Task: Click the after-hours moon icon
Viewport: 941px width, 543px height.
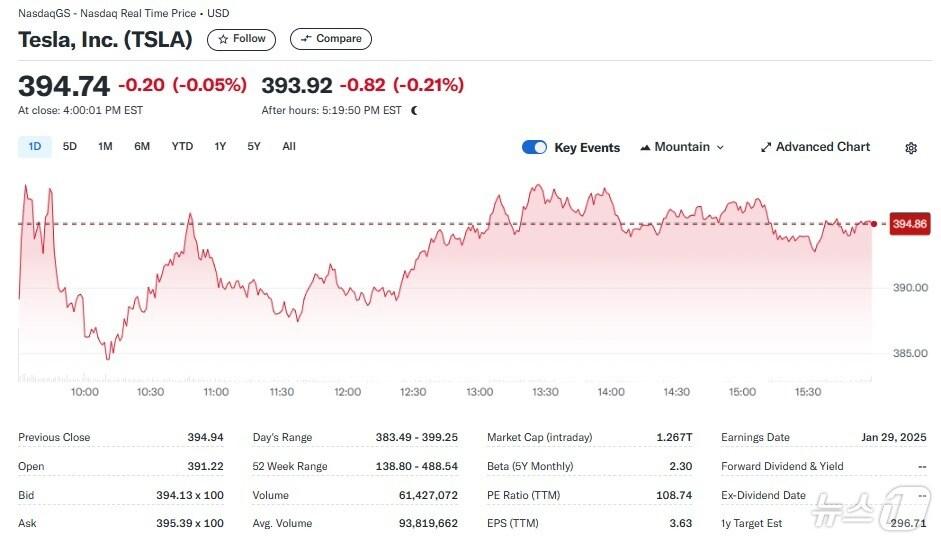Action: (x=415, y=110)
